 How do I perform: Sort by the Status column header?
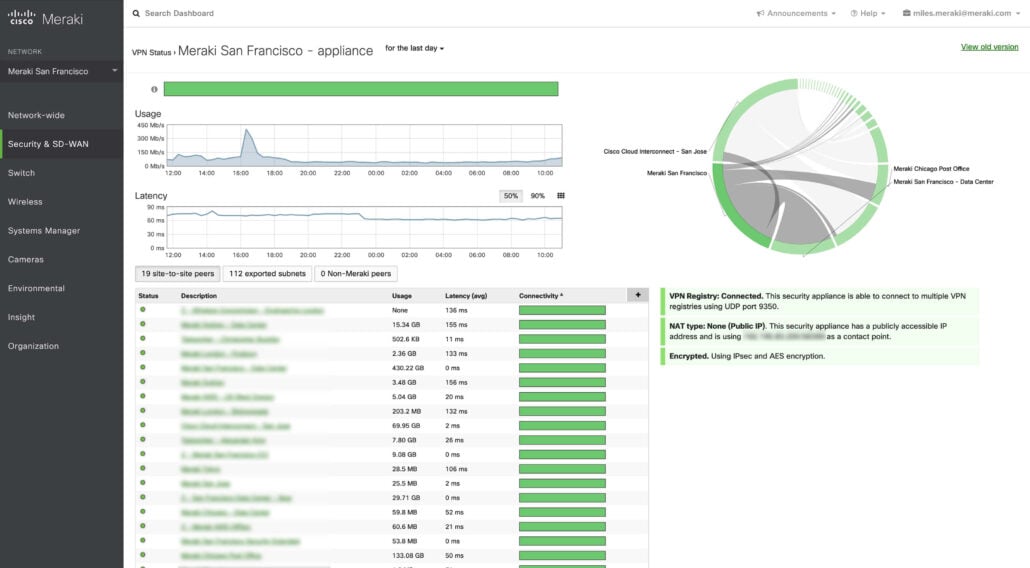(x=148, y=296)
